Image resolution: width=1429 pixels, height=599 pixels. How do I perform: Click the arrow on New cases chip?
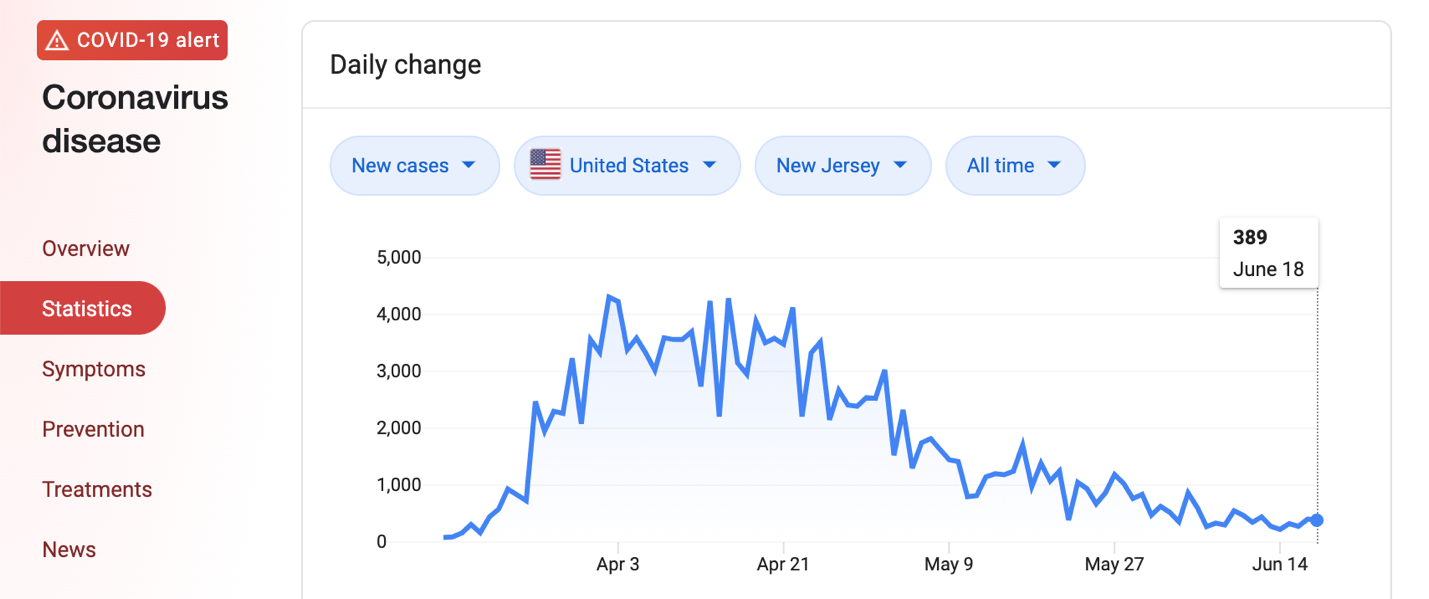468,165
